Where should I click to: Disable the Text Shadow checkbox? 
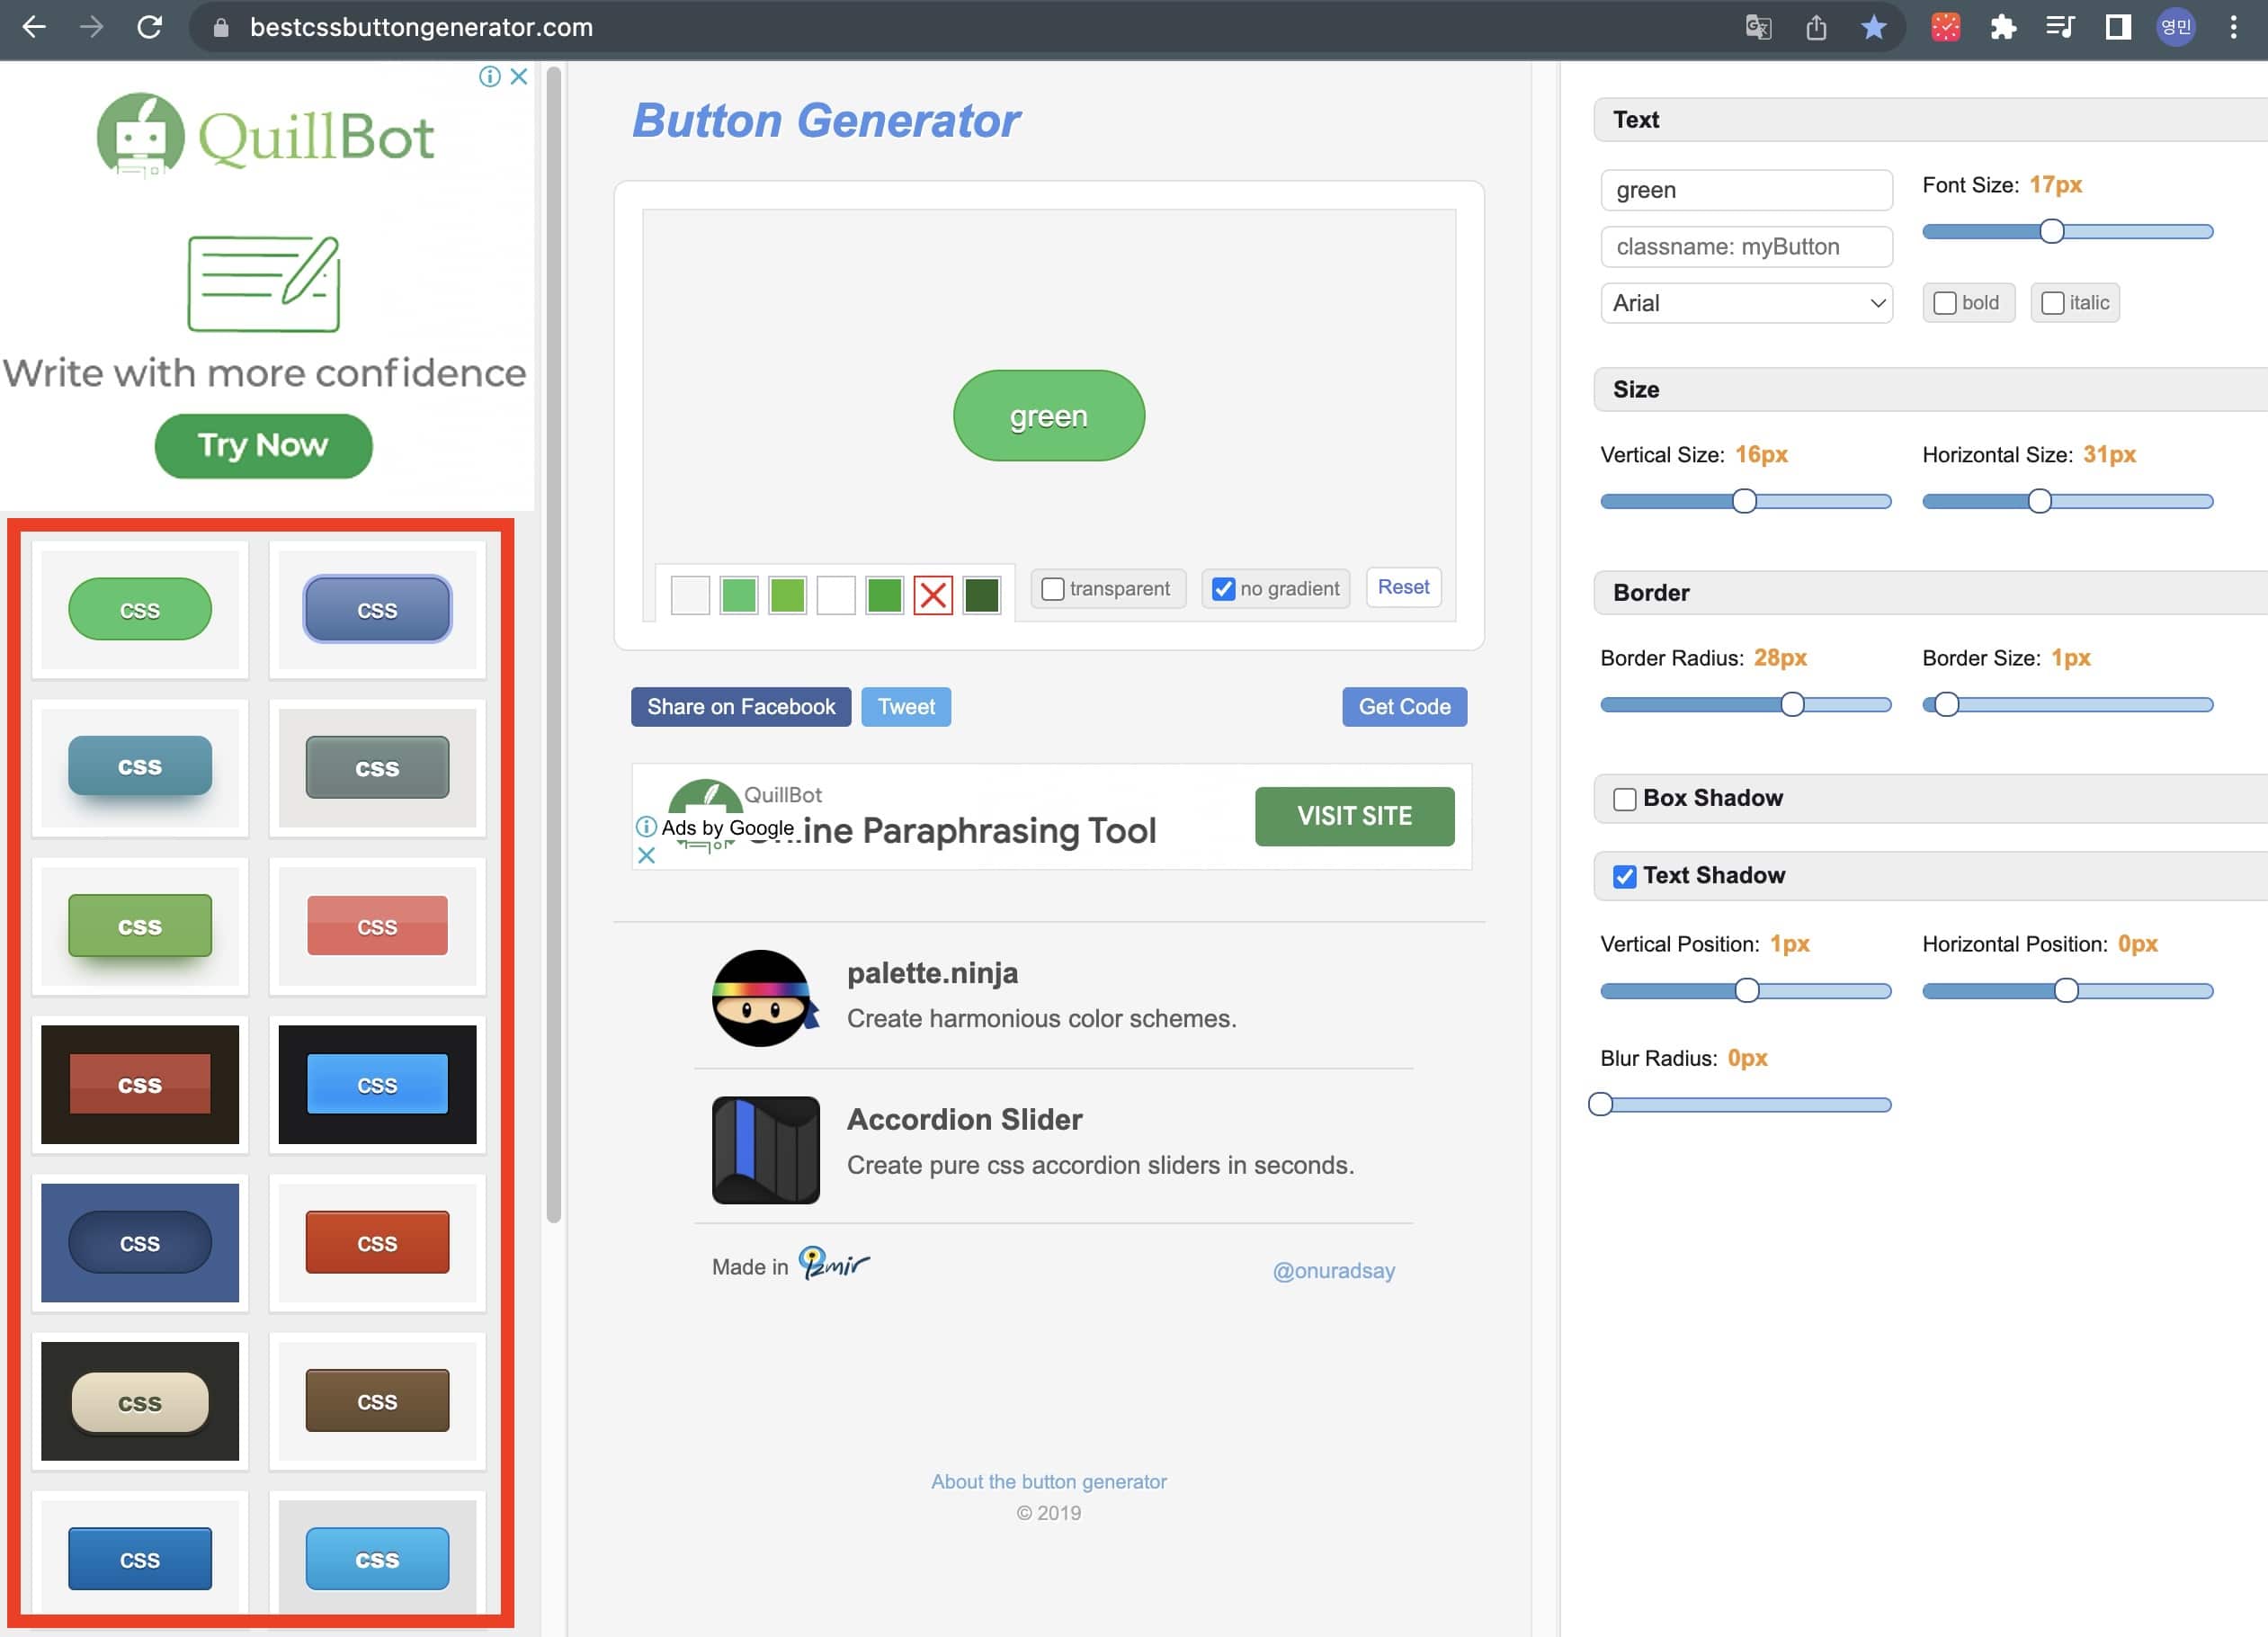tap(1623, 875)
